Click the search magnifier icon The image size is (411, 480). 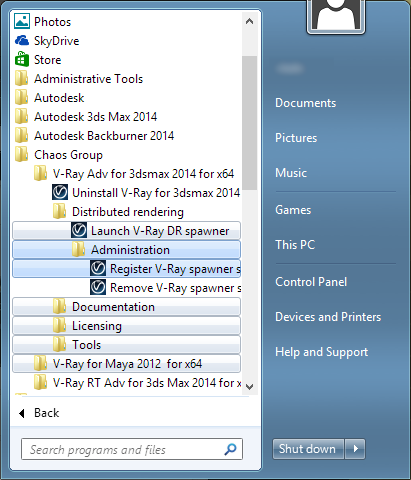[x=230, y=449]
